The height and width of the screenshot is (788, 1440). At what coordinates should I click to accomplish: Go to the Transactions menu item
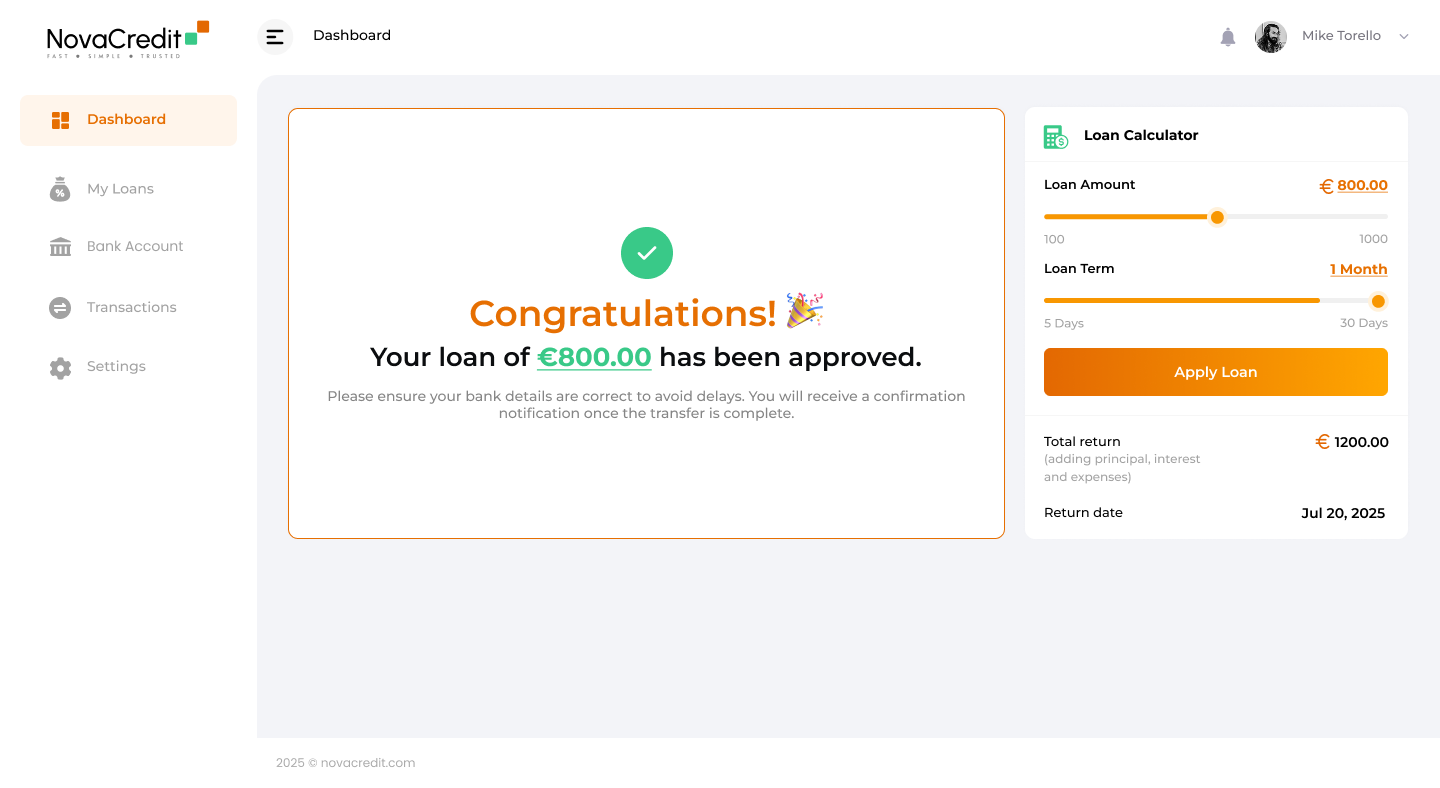coord(131,307)
